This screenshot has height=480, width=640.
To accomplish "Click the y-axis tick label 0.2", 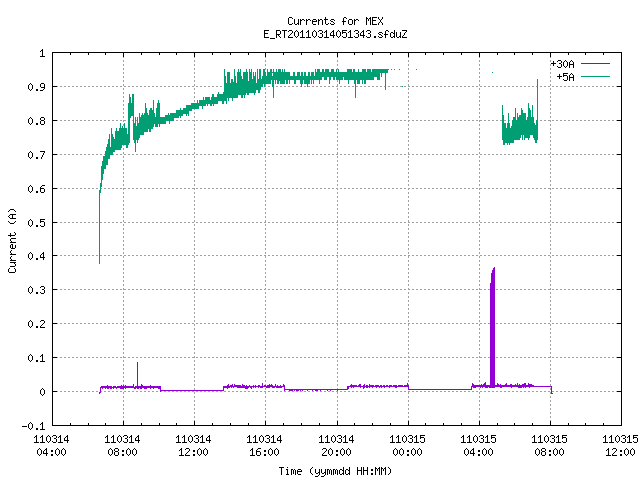I will (36, 324).
